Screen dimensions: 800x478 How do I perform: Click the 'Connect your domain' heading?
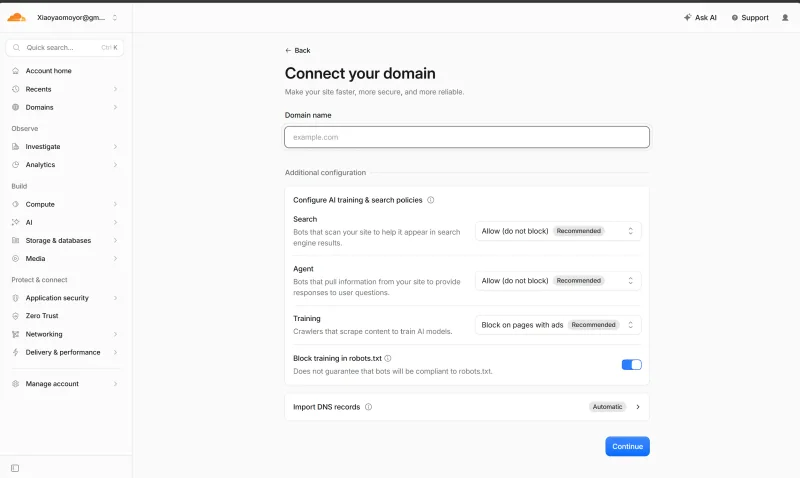360,73
